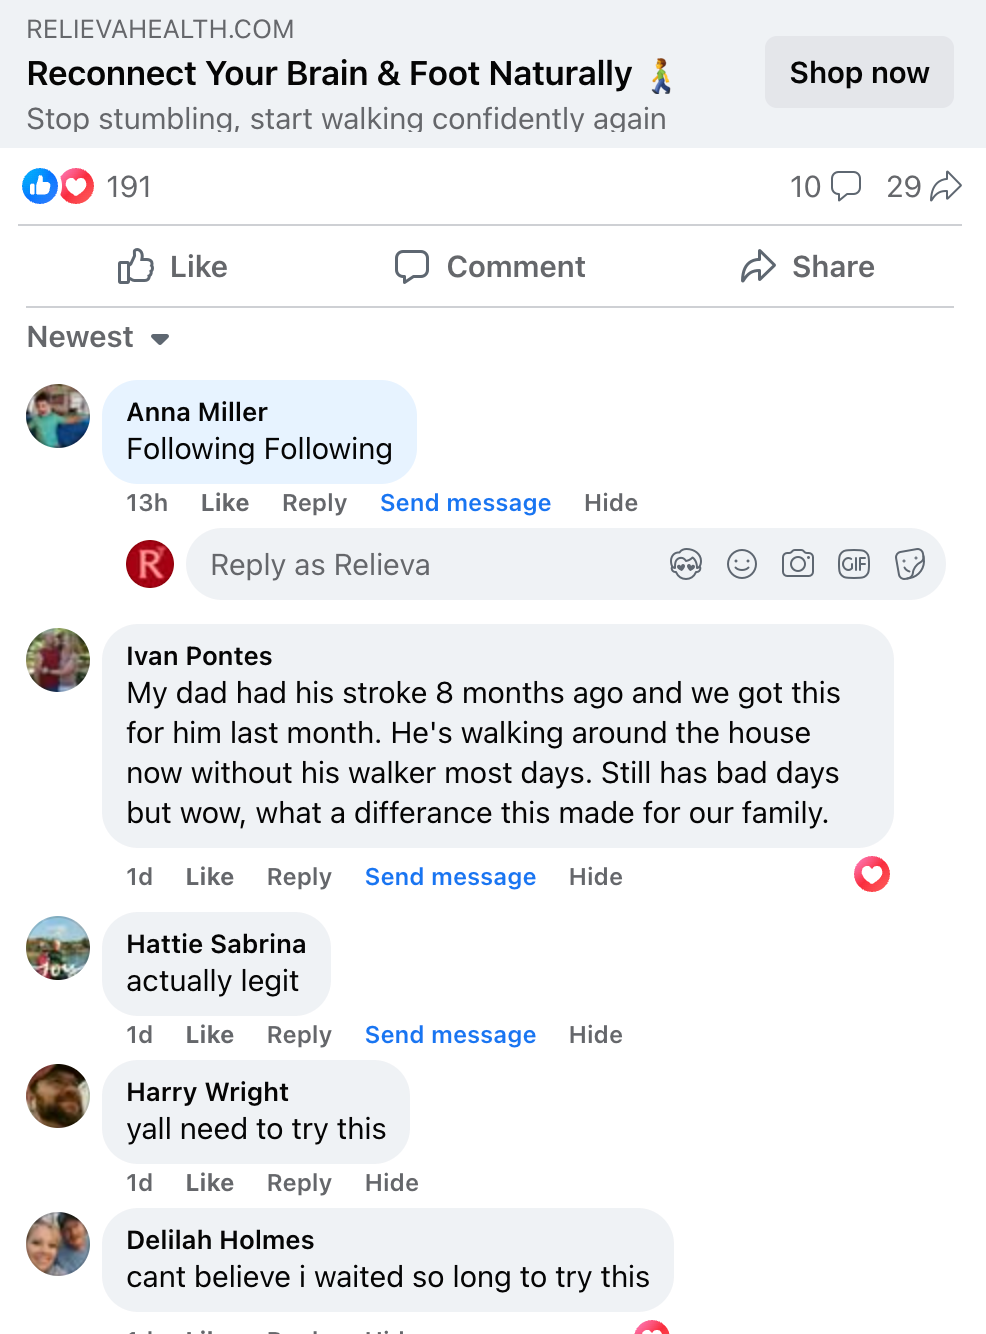This screenshot has height=1334, width=986.
Task: Click heart reaction on Ivan Pontes's comment
Action: [872, 875]
